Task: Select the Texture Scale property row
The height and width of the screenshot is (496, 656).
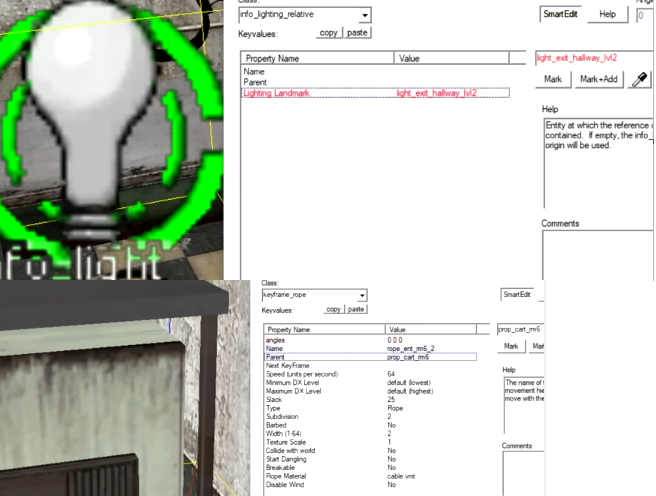Action: 370,442
